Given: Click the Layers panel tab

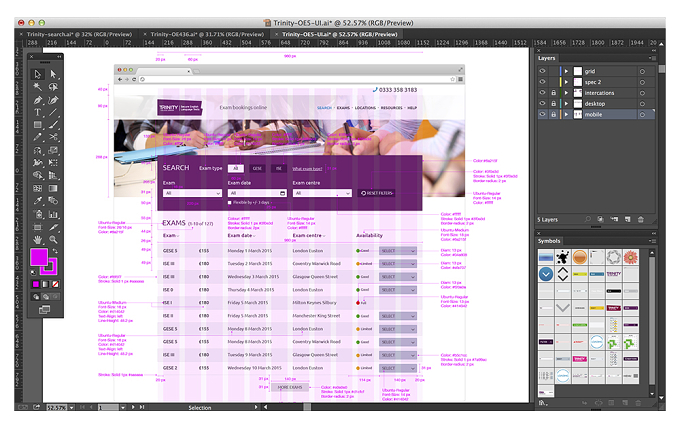Looking at the screenshot, I should [547, 58].
